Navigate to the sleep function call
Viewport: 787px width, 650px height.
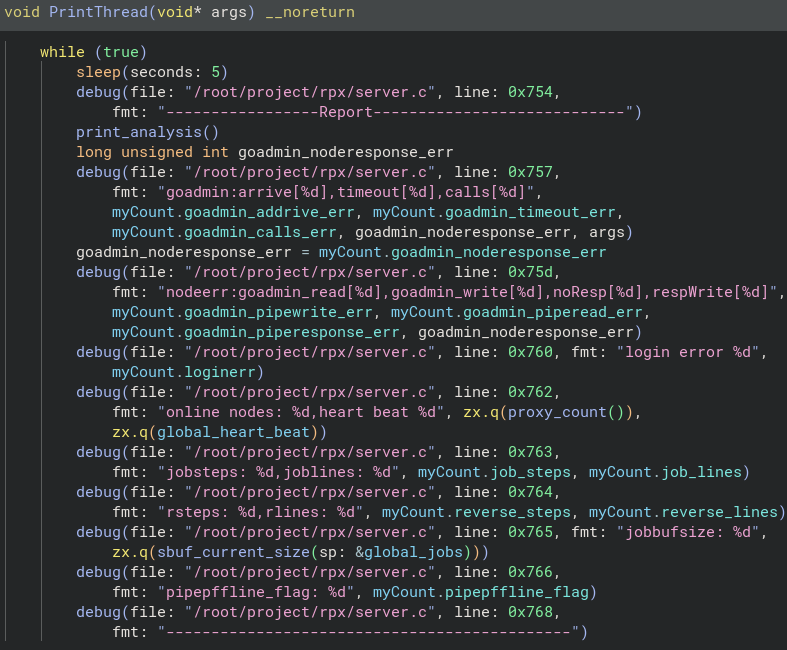98,72
